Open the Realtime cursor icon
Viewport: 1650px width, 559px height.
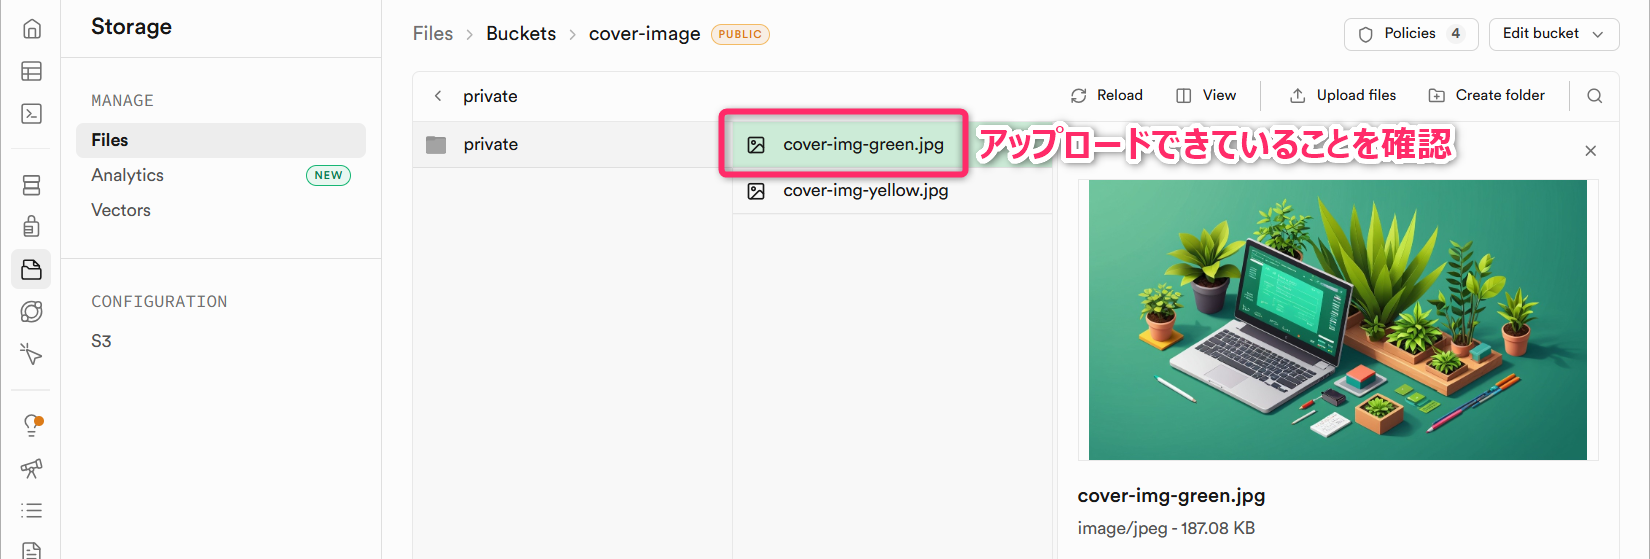pyautogui.click(x=31, y=354)
